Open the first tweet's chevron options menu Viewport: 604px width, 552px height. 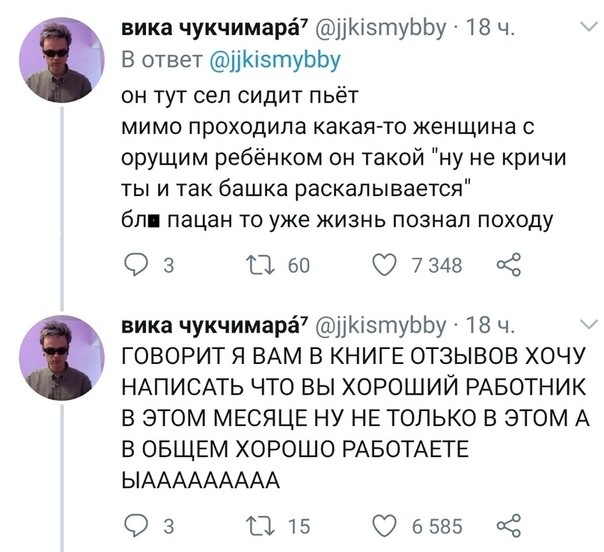(x=587, y=33)
